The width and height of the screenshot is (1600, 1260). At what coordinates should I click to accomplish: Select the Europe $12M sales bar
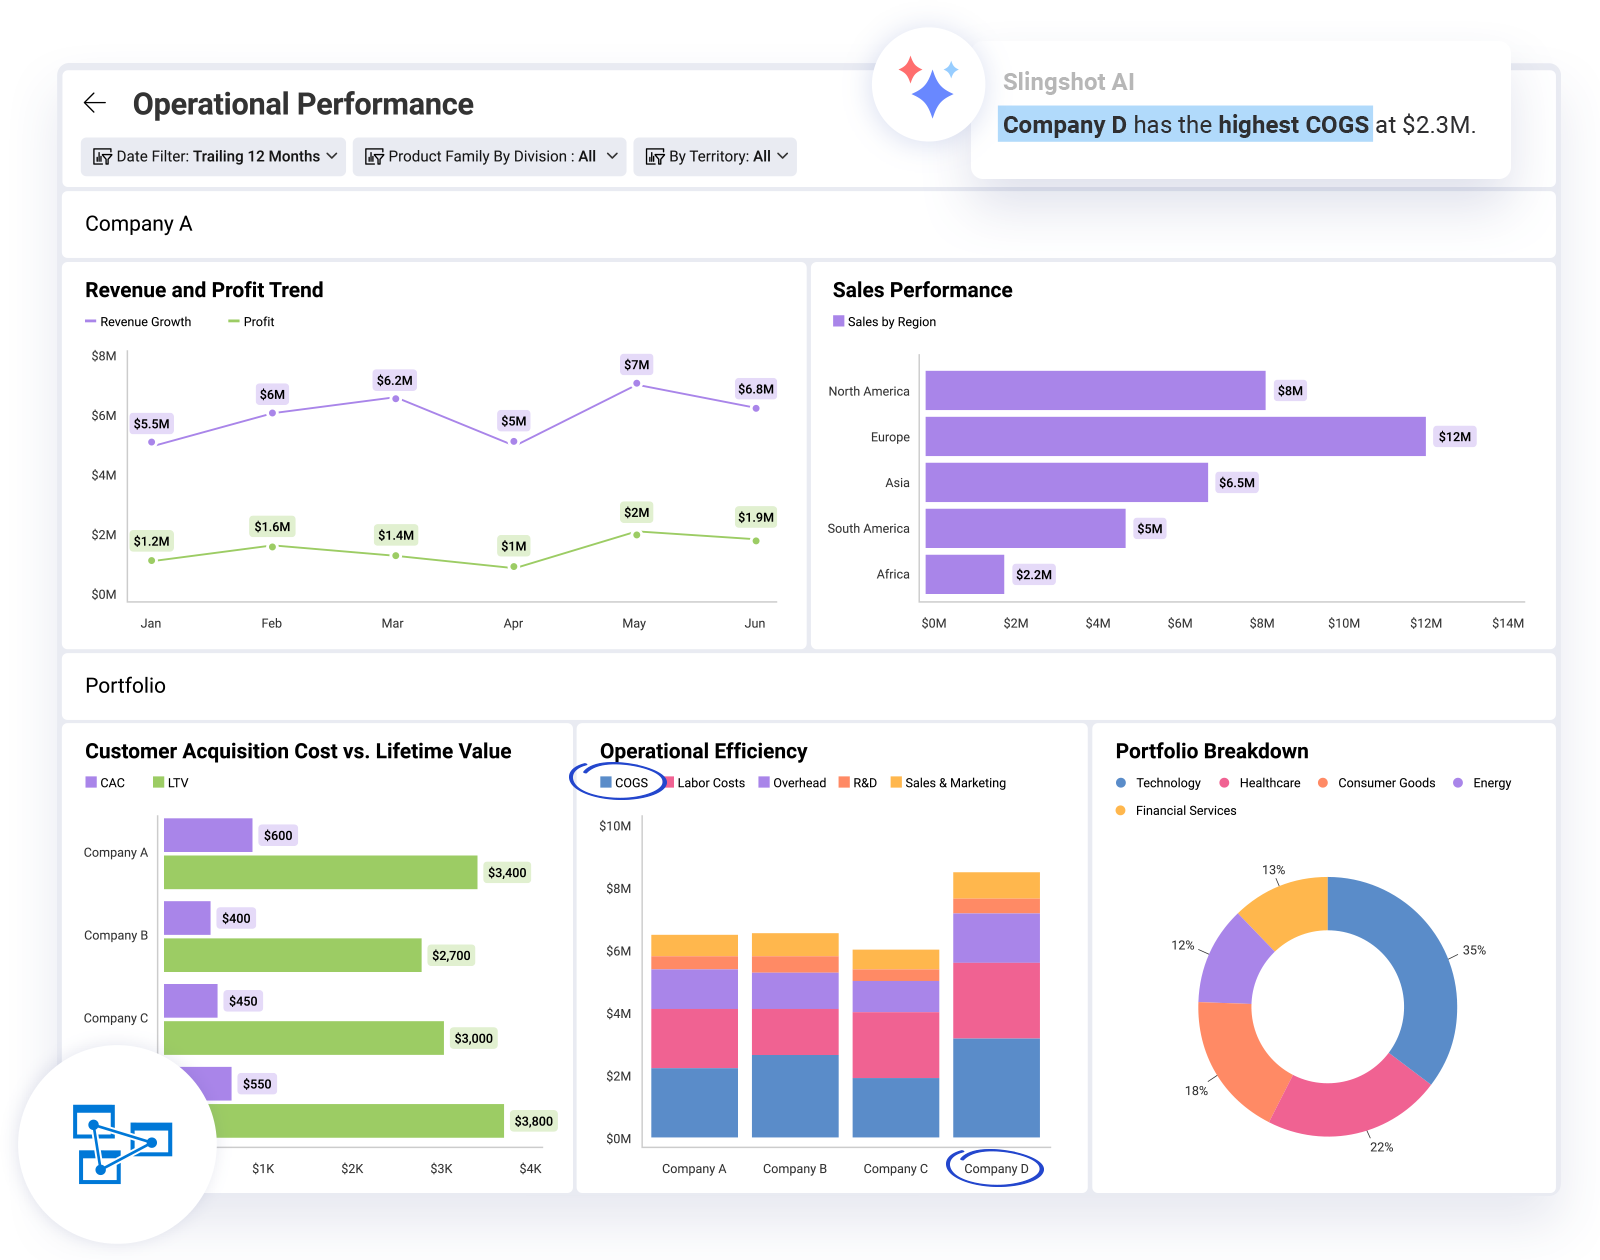point(1175,437)
